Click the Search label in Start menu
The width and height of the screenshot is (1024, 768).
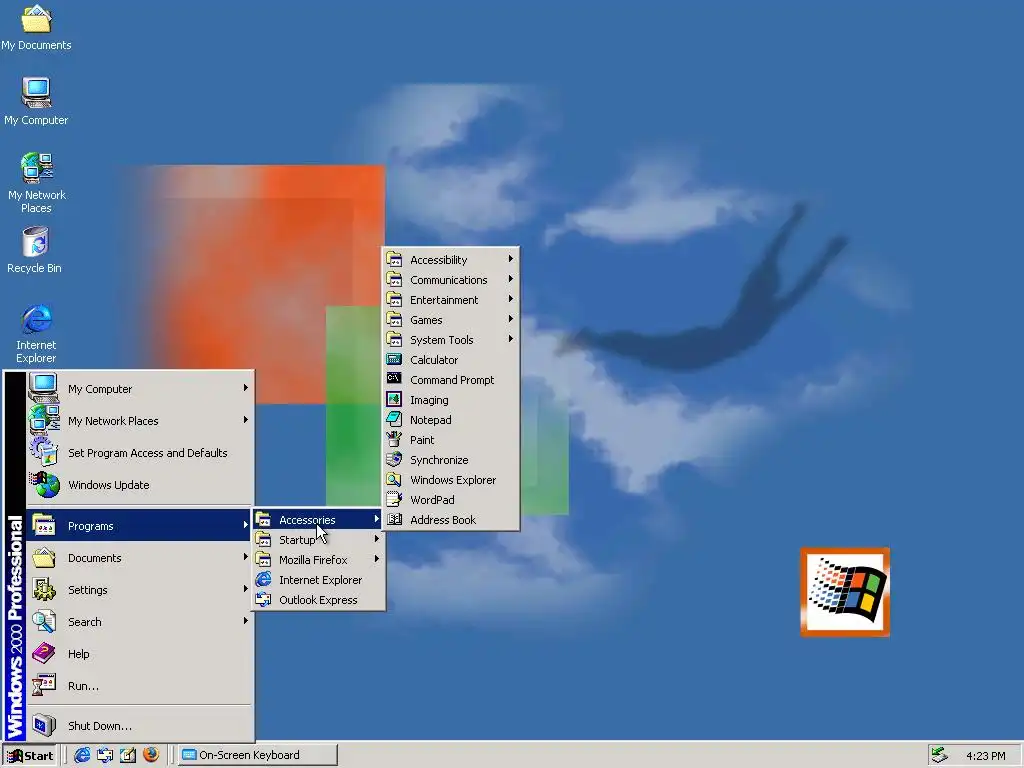[85, 622]
